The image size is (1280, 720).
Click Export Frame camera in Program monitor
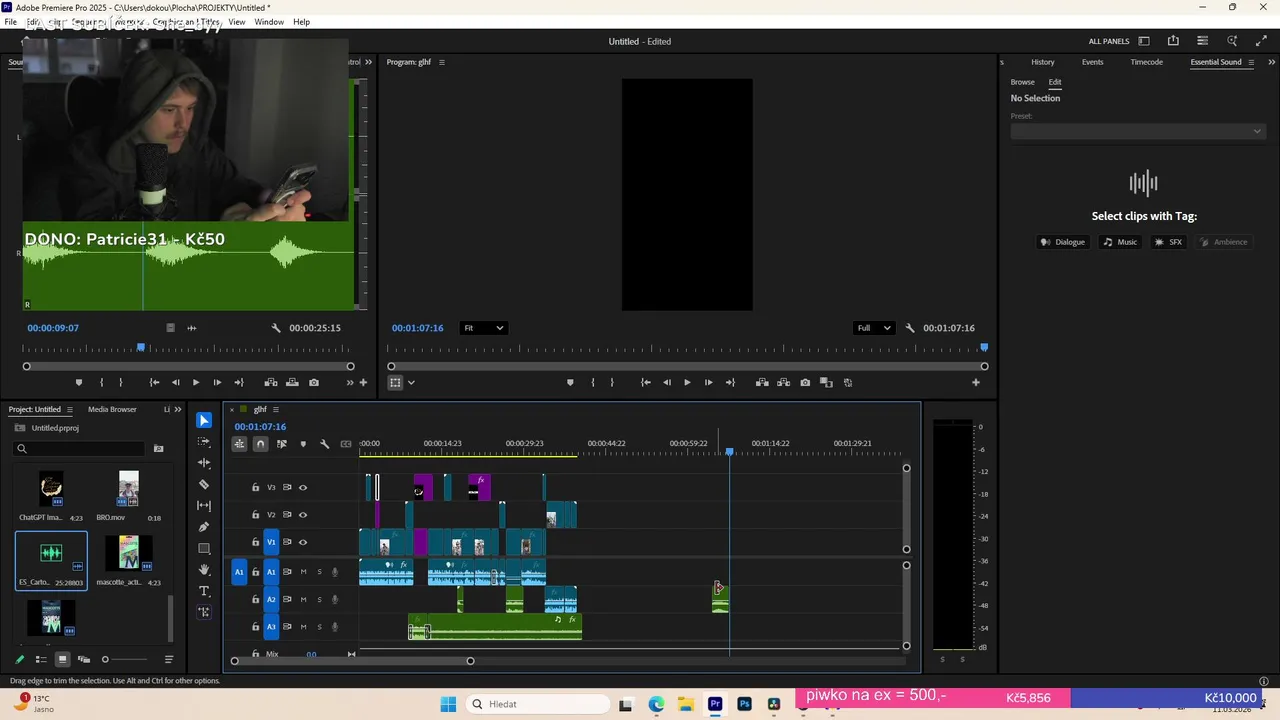coord(805,382)
